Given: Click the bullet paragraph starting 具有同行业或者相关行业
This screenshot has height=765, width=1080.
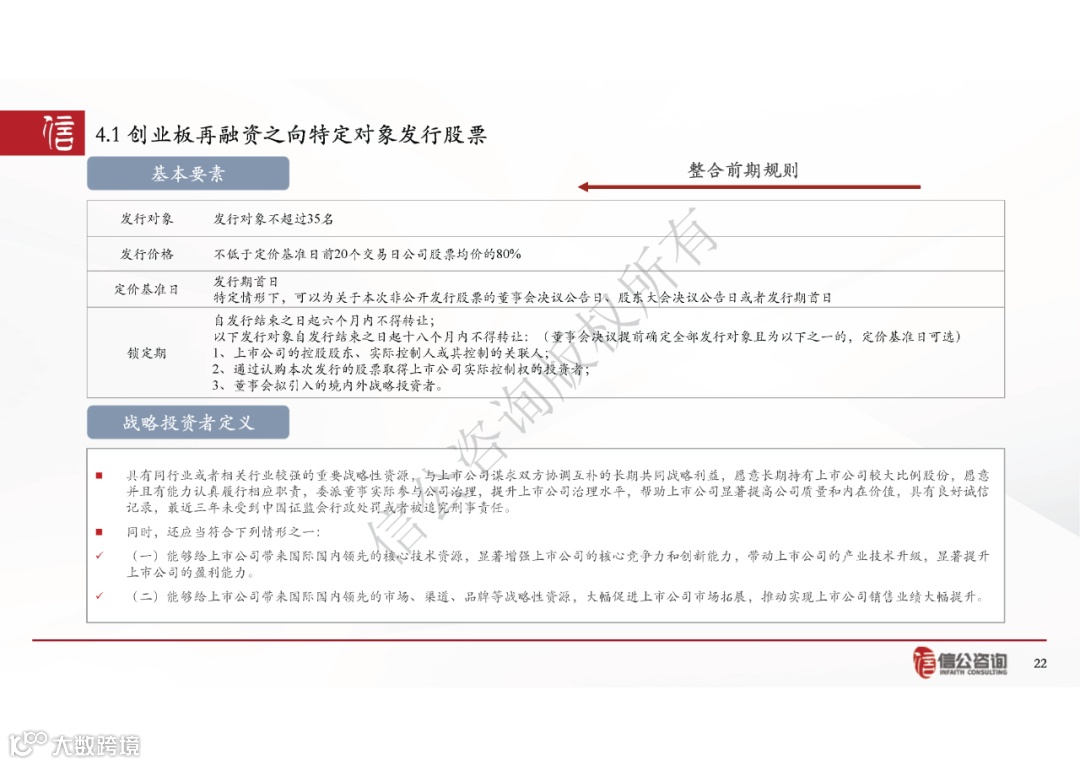Looking at the screenshot, I should [x=557, y=492].
